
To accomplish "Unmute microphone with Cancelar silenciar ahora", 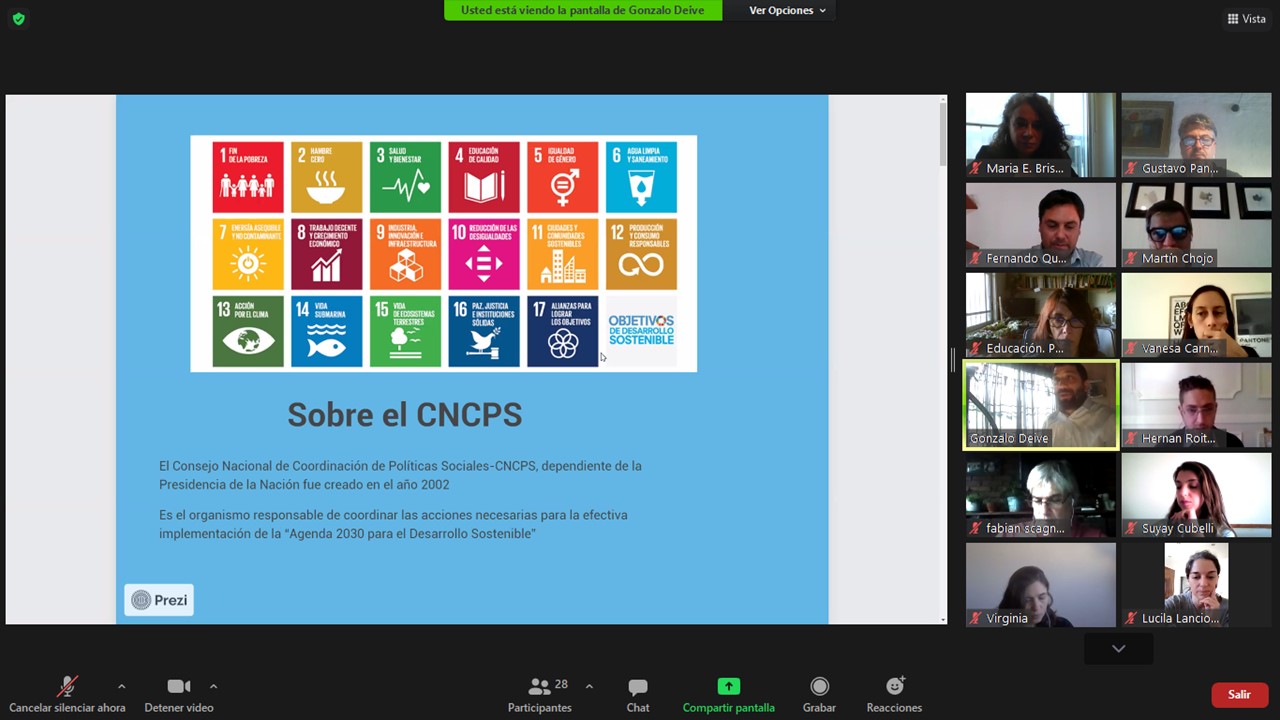I will (x=67, y=694).
